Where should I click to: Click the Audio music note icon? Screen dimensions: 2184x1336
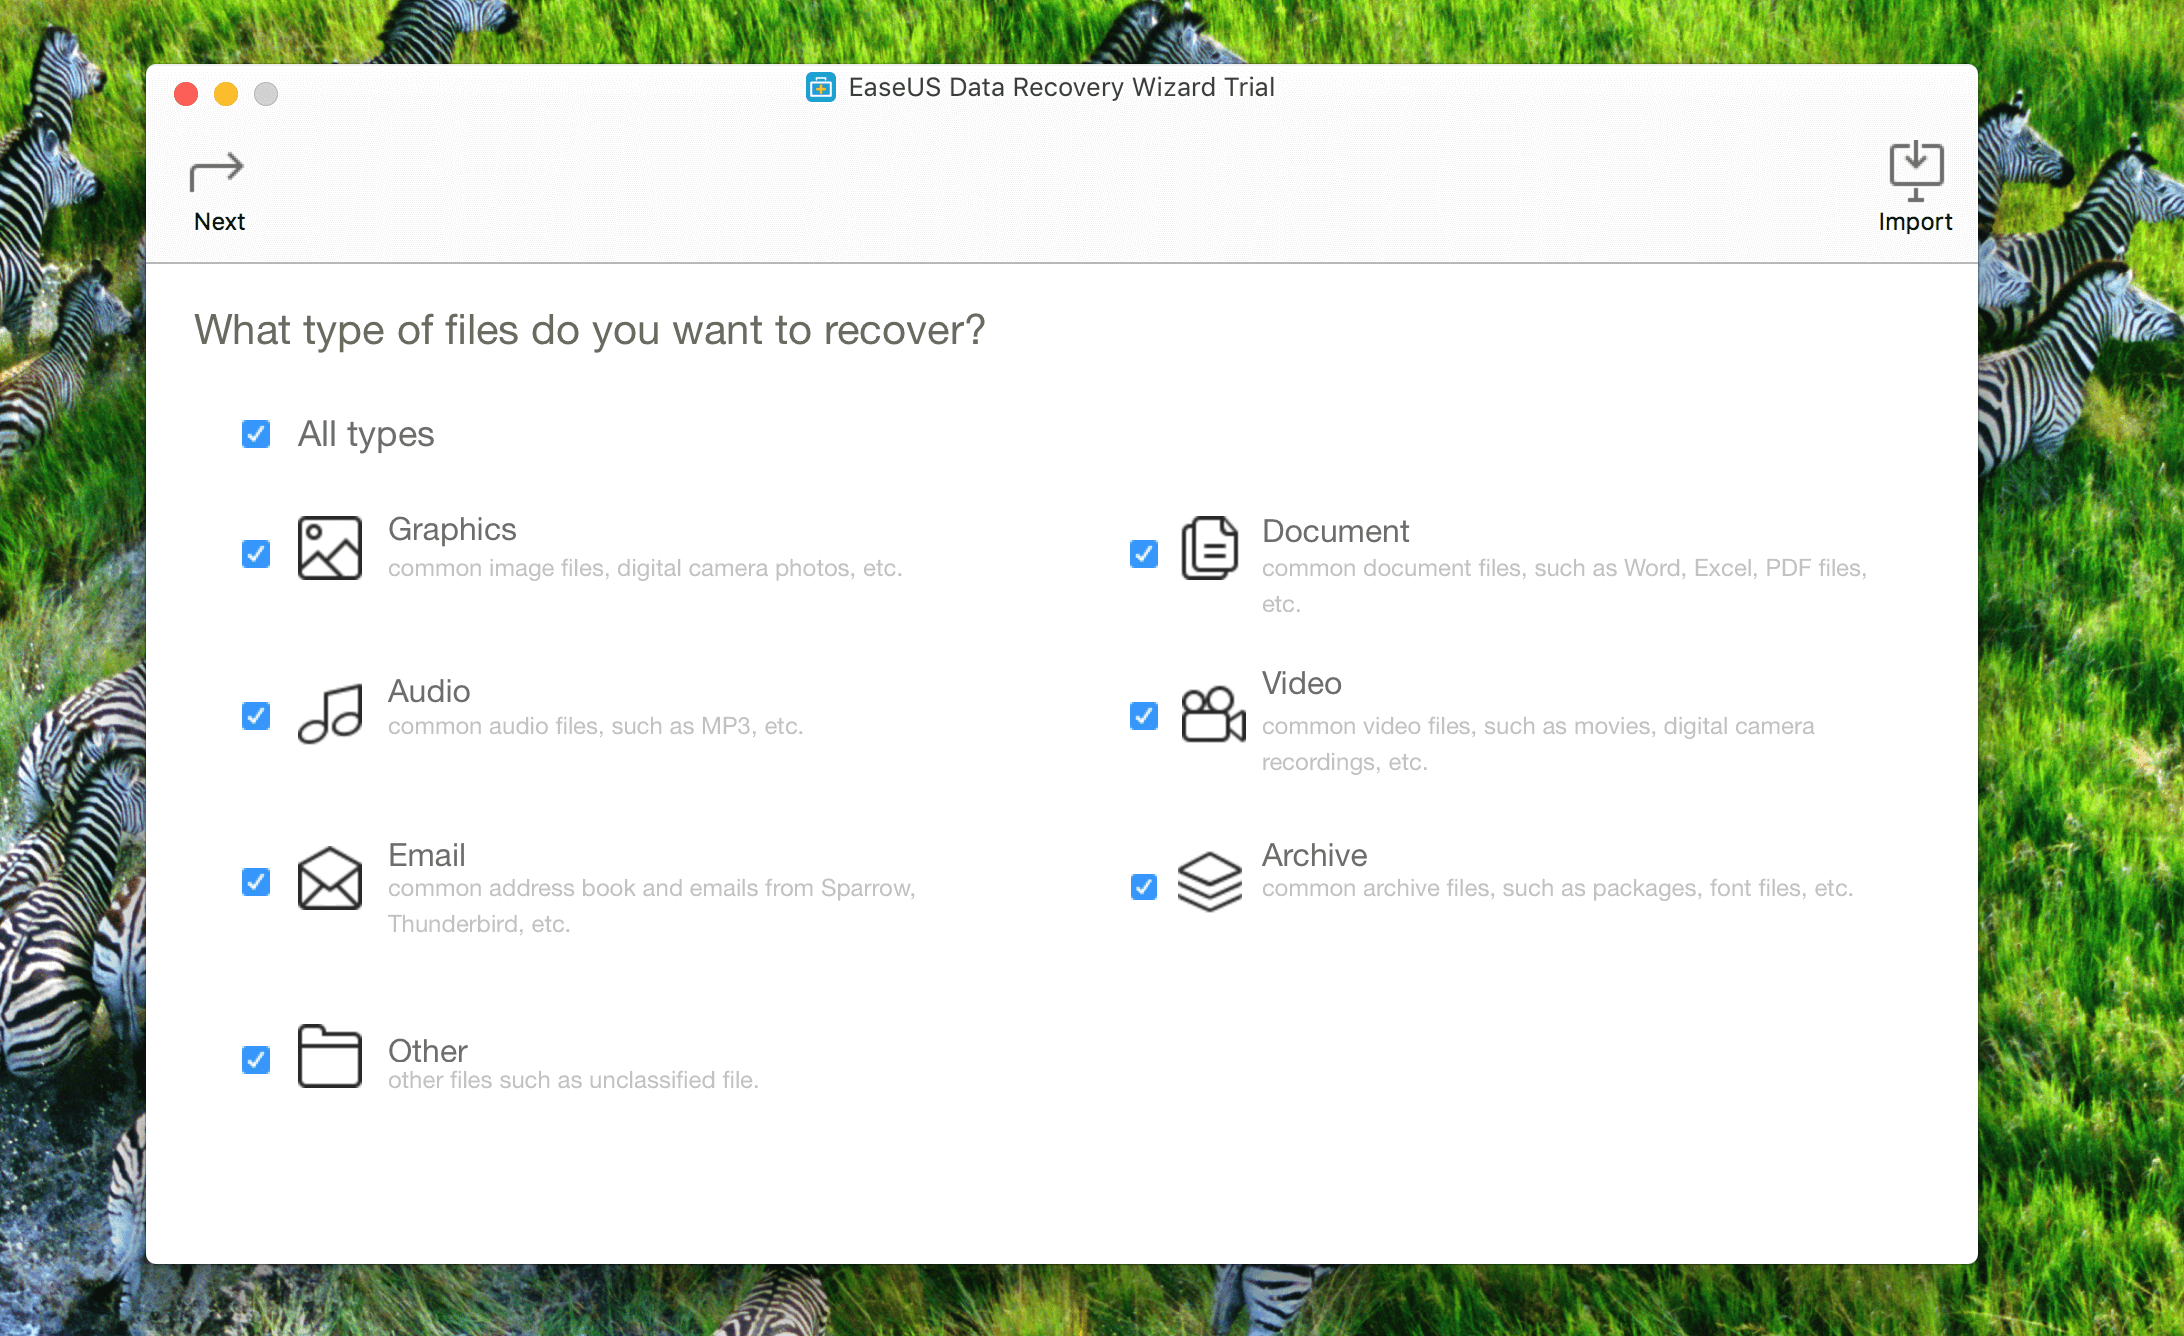point(329,714)
